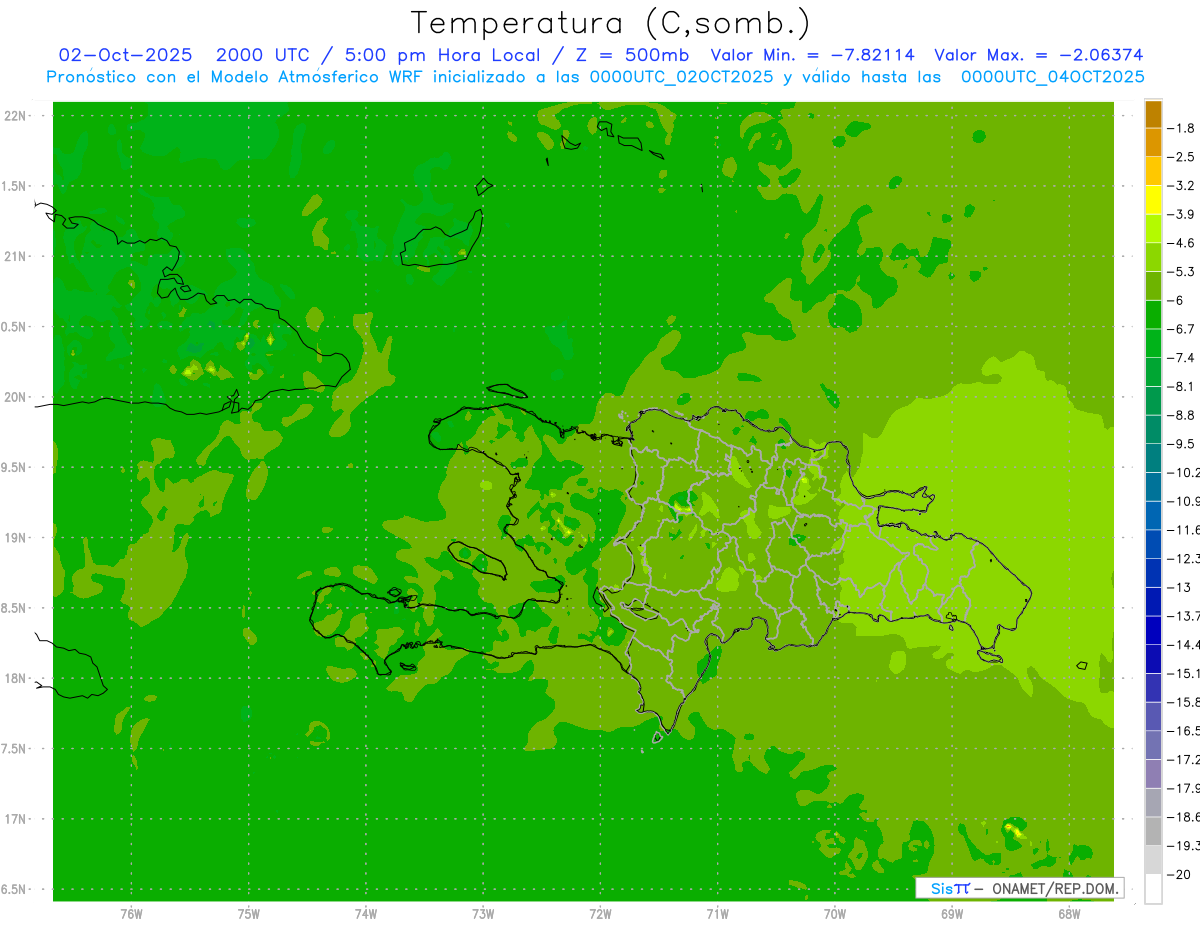The image size is (1200, 927).
Task: Click the 68W longitude axis label
Action: [1069, 914]
